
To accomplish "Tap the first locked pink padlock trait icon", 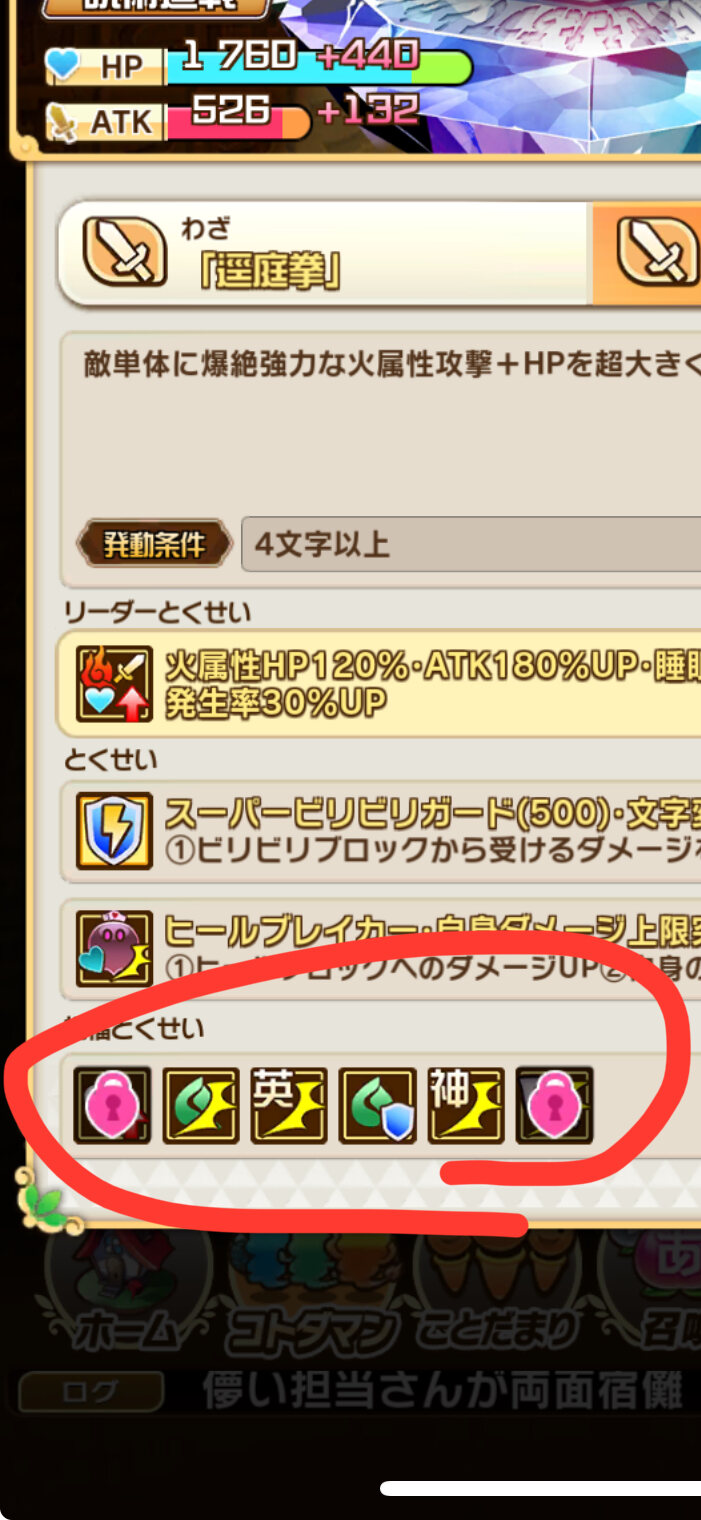I will tap(113, 1105).
